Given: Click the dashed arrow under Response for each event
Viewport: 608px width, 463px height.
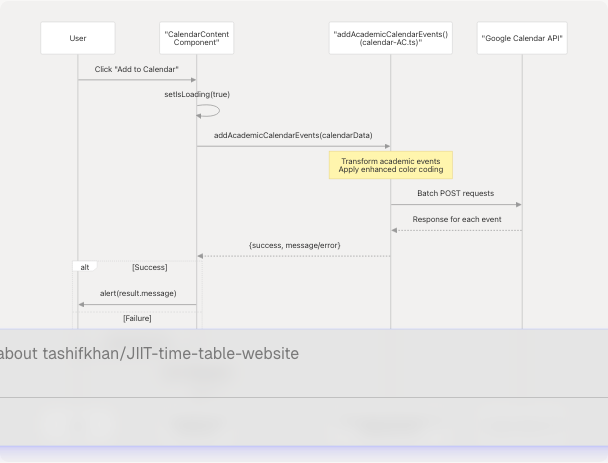Looking at the screenshot, I should [456, 231].
